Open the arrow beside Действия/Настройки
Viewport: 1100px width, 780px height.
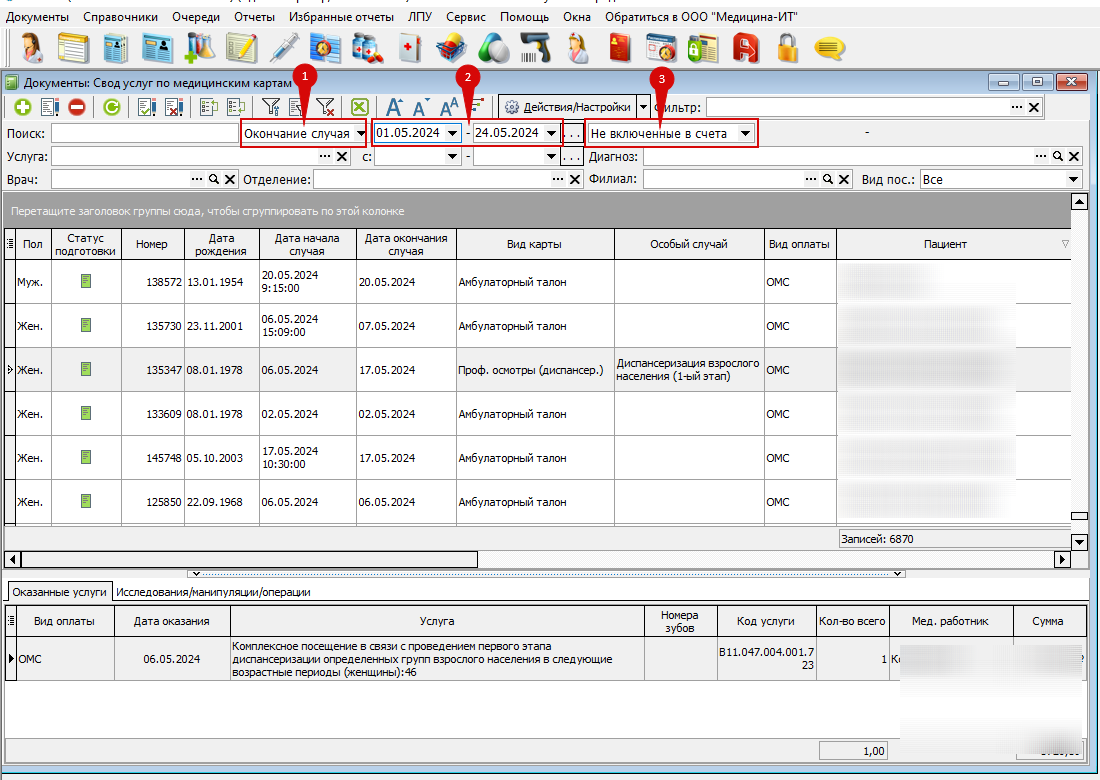point(643,107)
